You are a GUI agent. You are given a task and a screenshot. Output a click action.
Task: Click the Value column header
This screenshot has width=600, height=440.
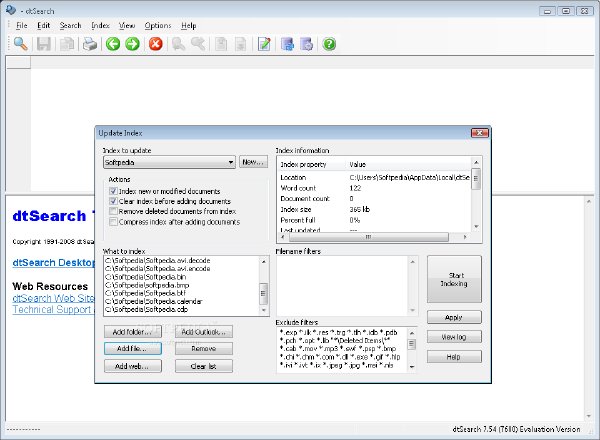coord(409,164)
